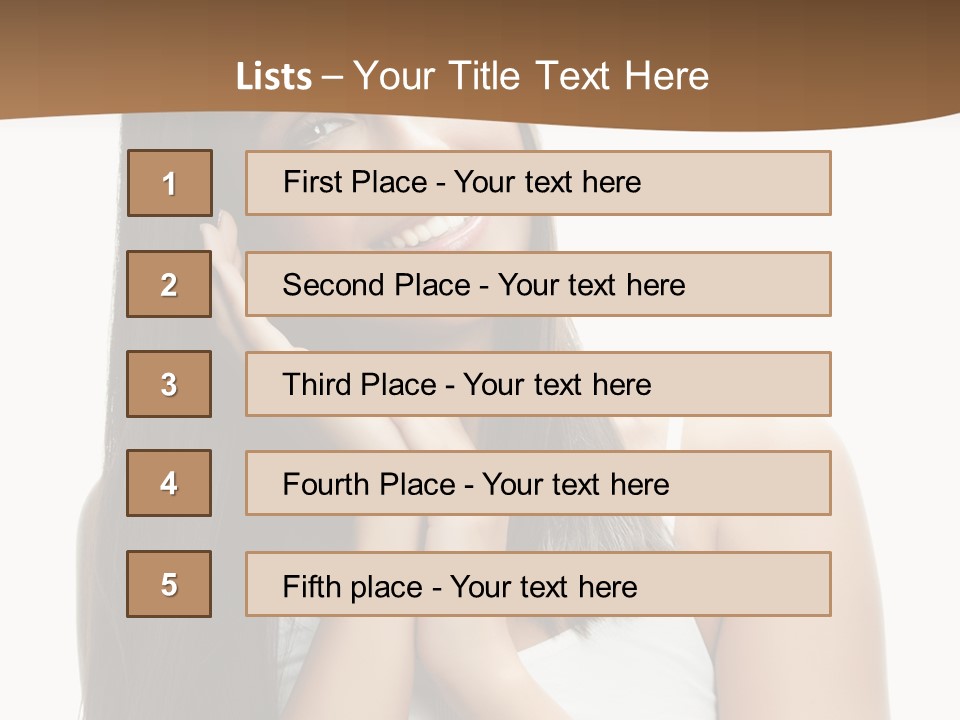Click the number 5 box
Image resolution: width=960 pixels, height=720 pixels.
click(x=169, y=584)
